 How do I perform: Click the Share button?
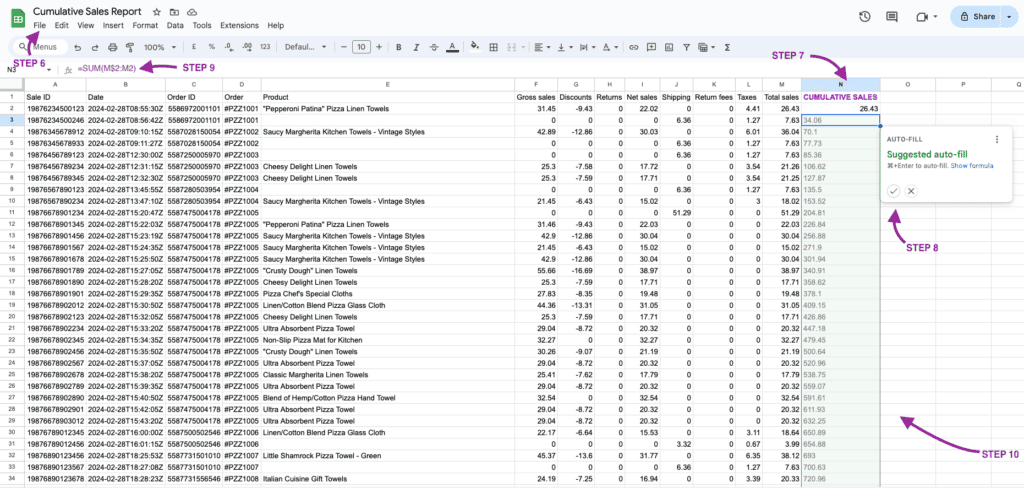(976, 17)
